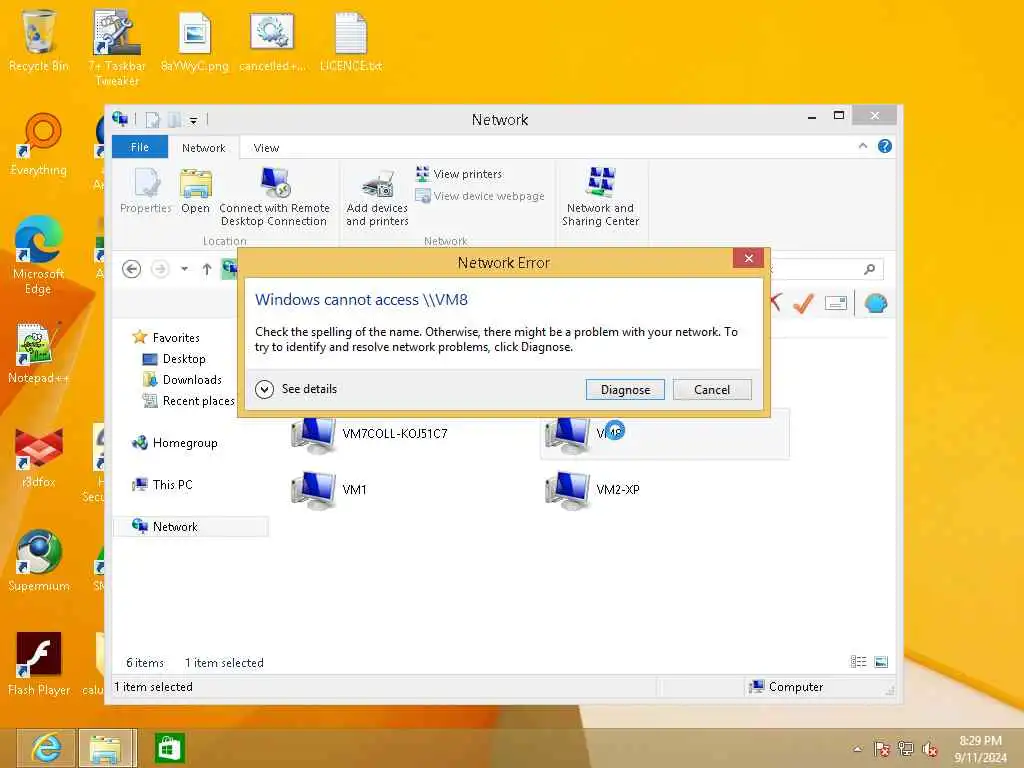
Task: Open Recycle Bin on desktop
Action: (x=39, y=40)
